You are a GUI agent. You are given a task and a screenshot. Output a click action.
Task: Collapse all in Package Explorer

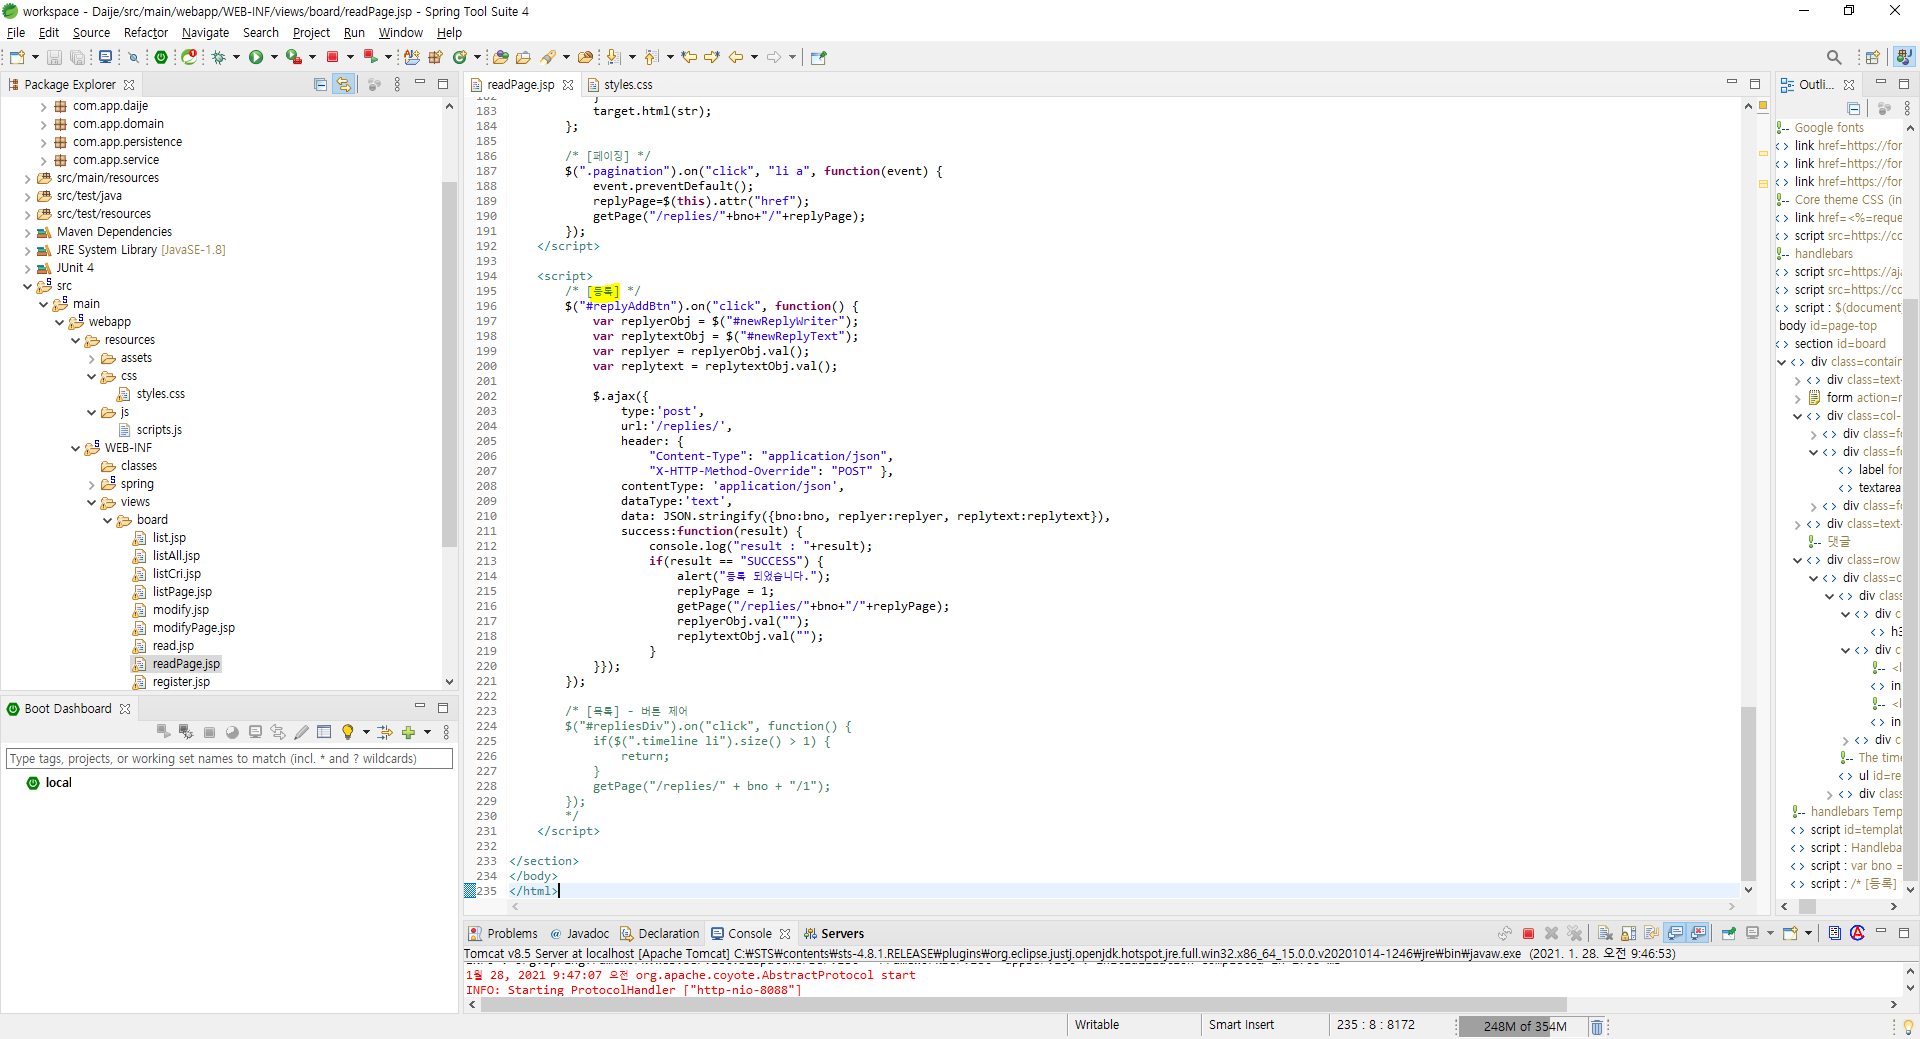[x=320, y=85]
